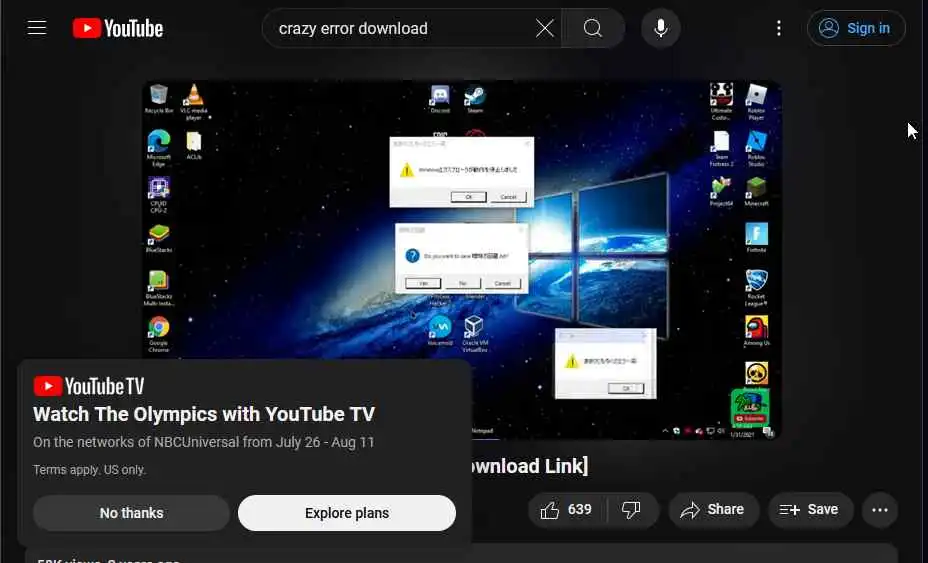
Task: Click the Roblox Studio icon in the video
Action: click(x=756, y=148)
